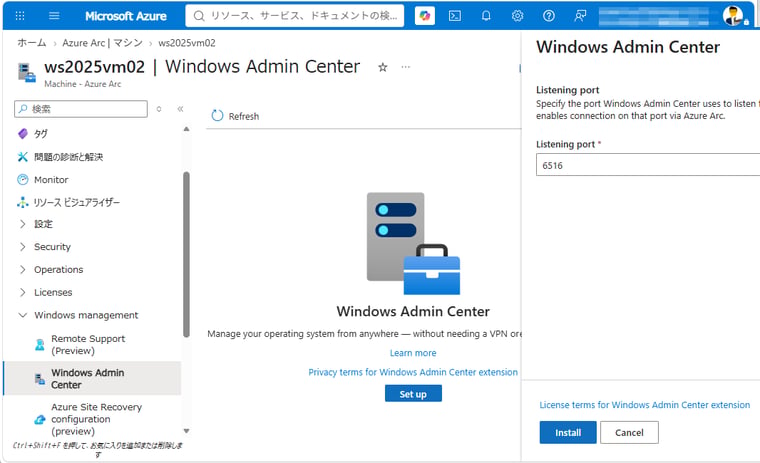Click the sidebar scrollbar thumb
760x463 pixels.
(x=186, y=255)
